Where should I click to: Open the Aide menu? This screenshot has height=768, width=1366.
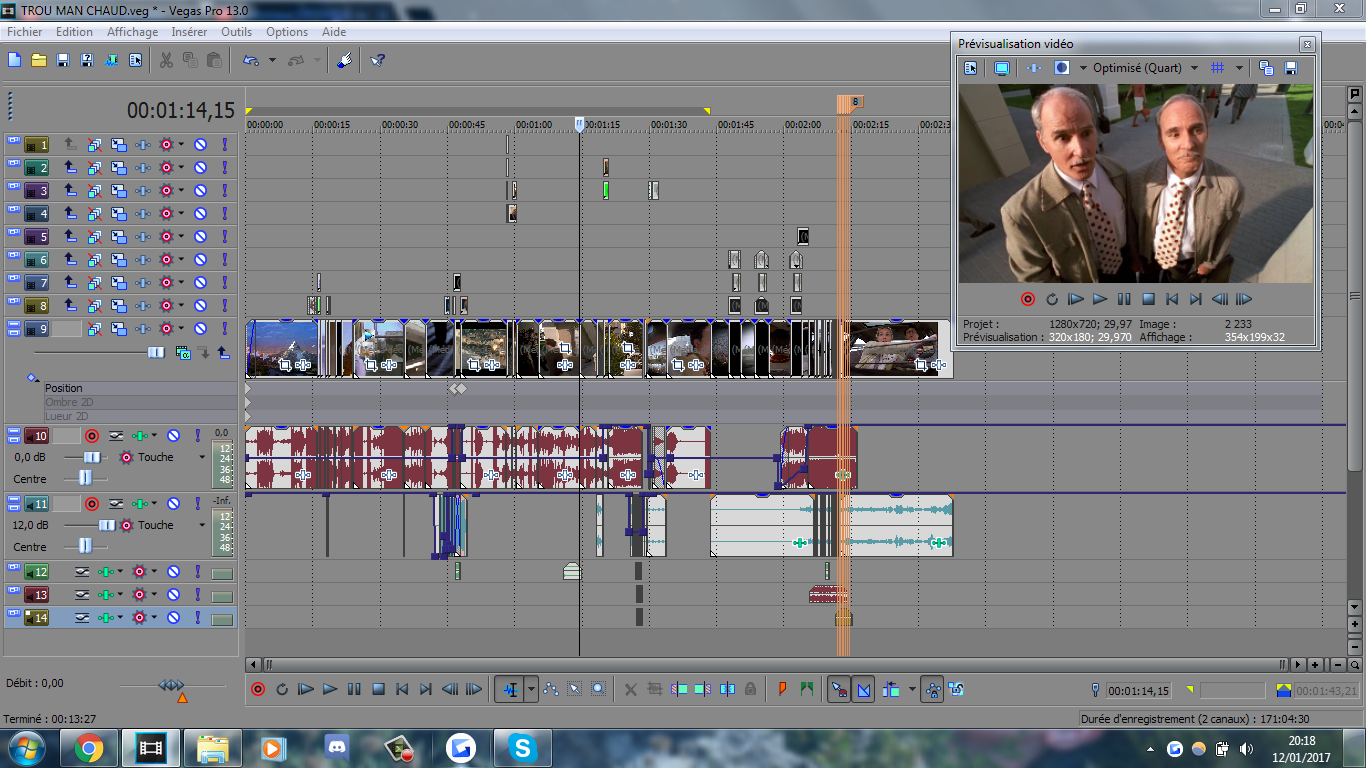click(x=334, y=32)
